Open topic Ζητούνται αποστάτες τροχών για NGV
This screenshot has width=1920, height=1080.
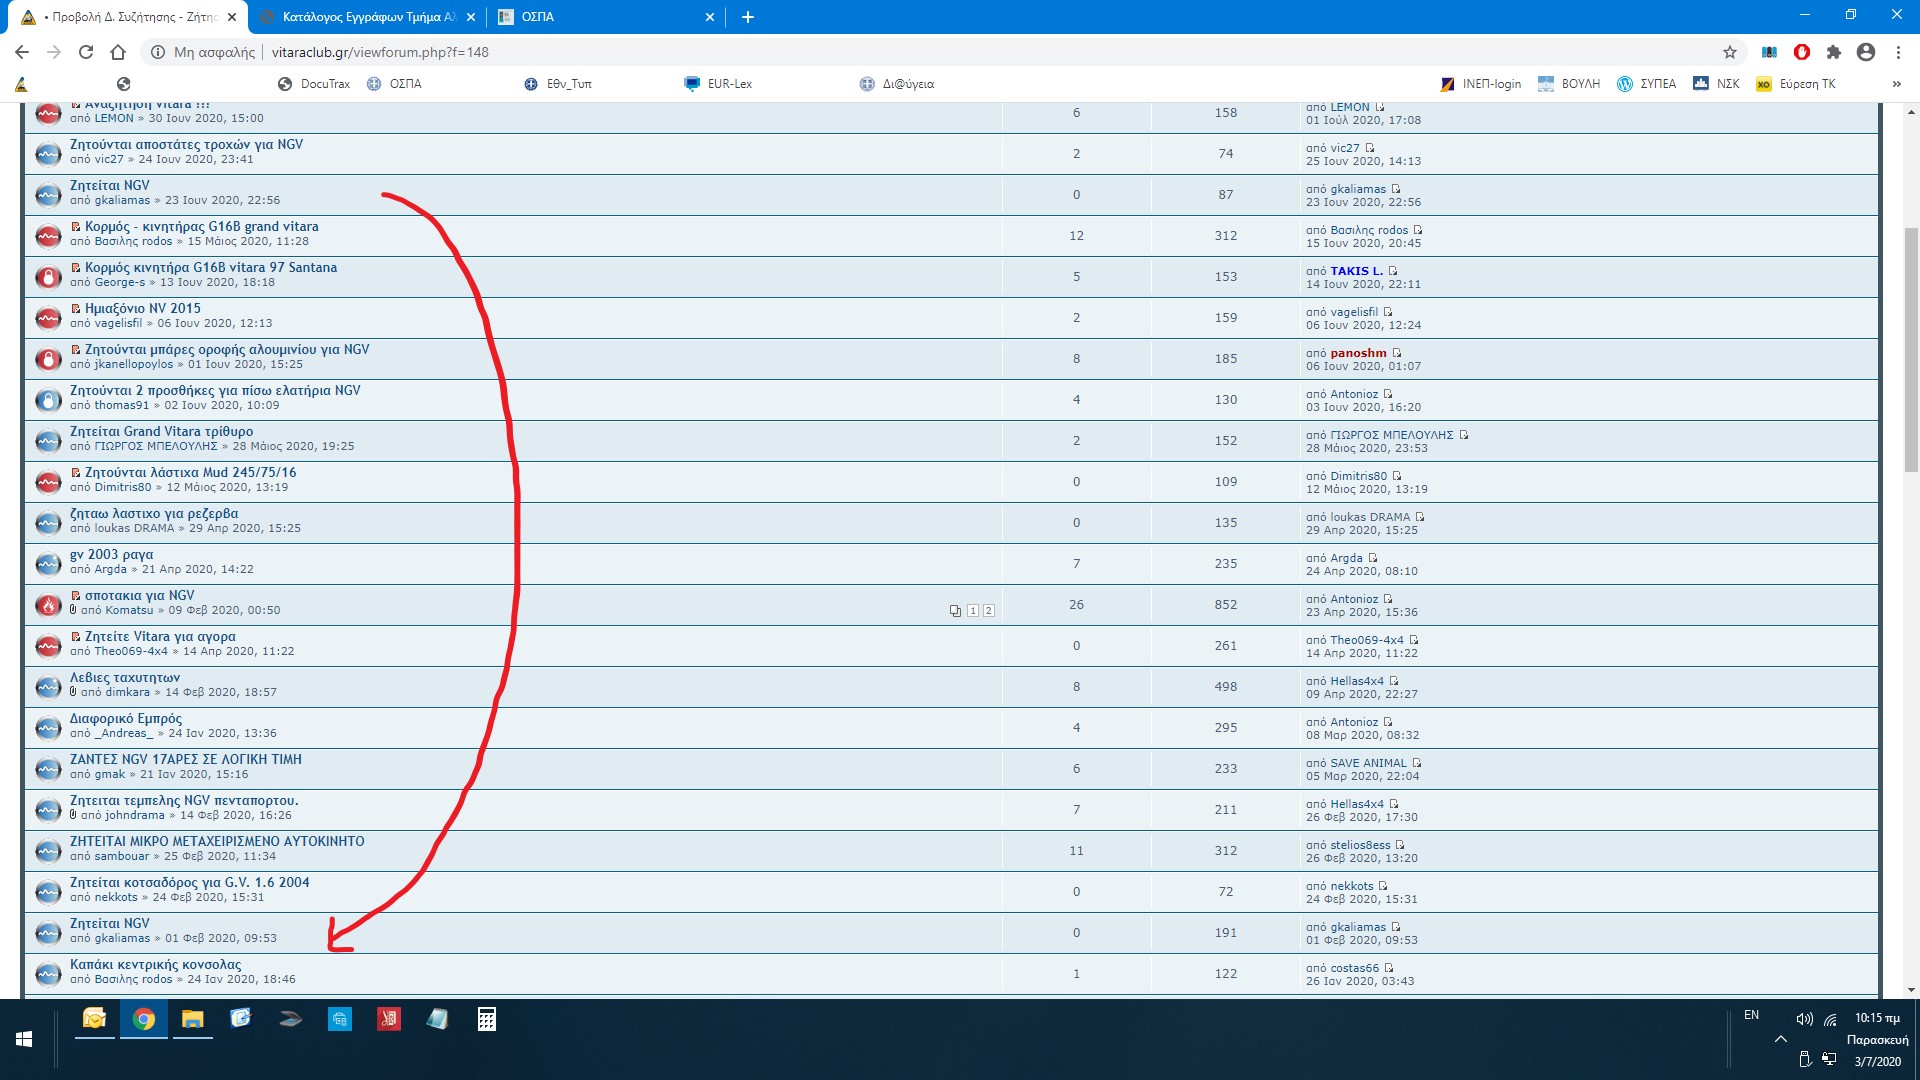point(186,144)
